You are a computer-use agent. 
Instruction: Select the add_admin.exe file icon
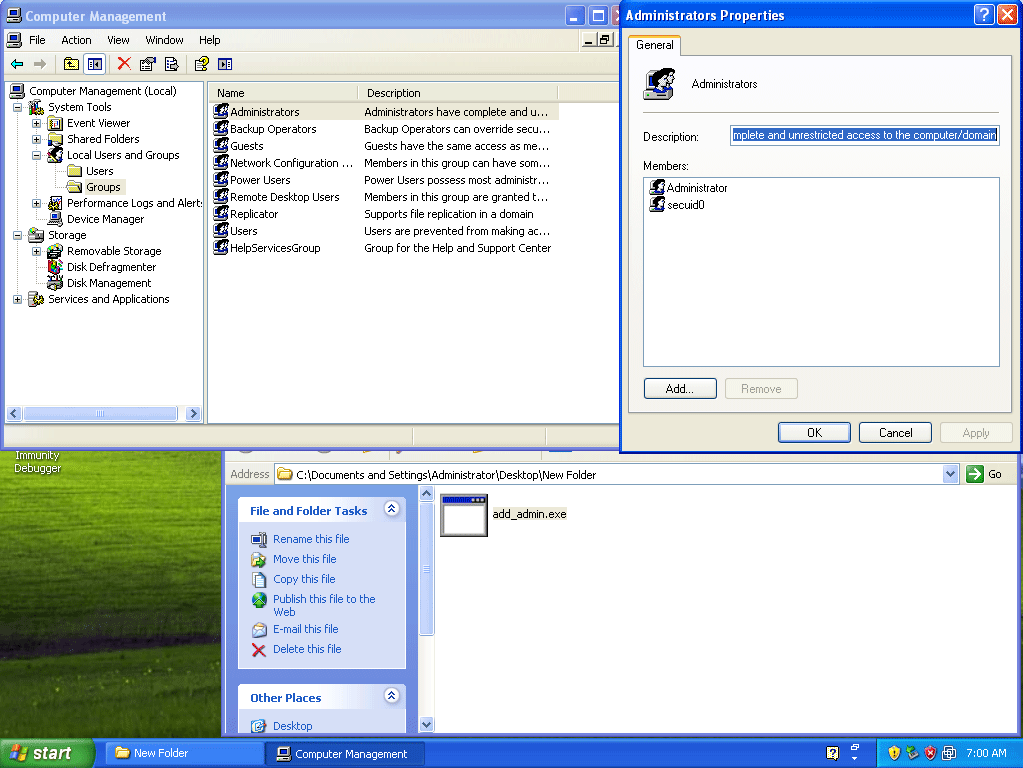[464, 515]
